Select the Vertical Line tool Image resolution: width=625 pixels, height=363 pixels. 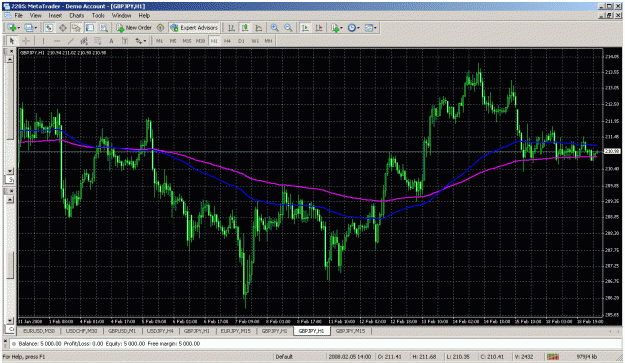pos(43,41)
